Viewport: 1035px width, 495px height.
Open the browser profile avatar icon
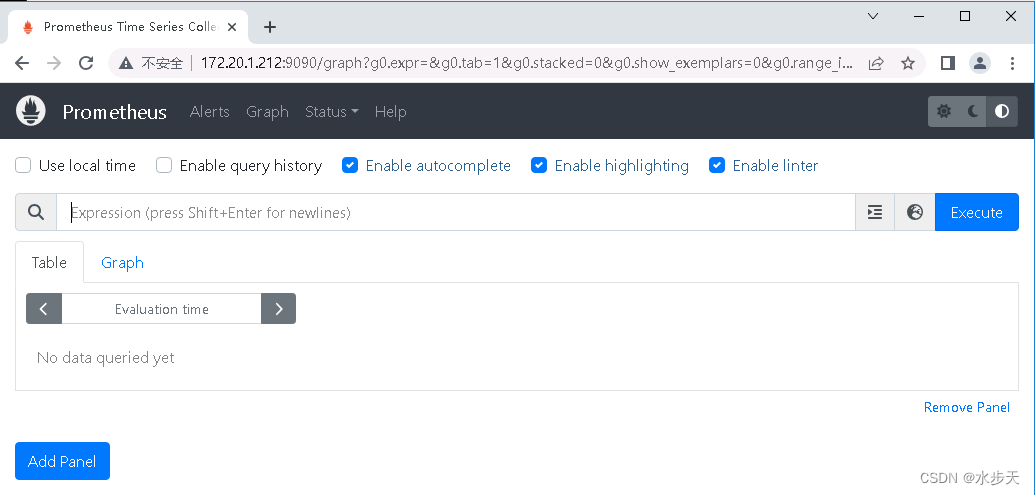pos(980,63)
